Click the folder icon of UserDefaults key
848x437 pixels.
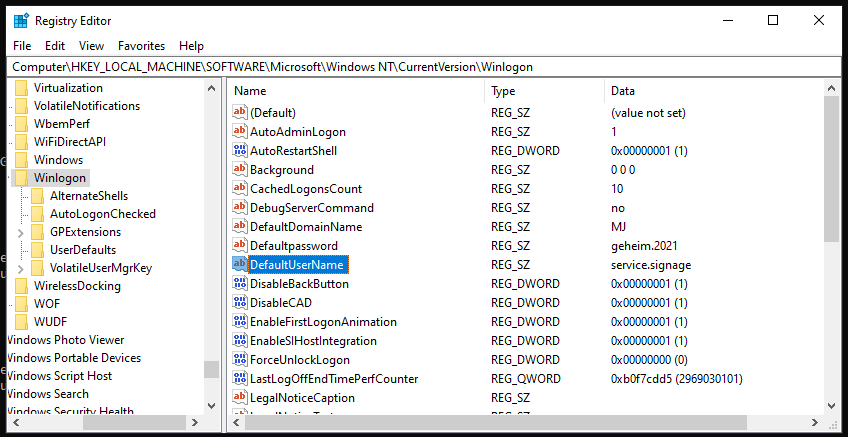click(x=37, y=250)
